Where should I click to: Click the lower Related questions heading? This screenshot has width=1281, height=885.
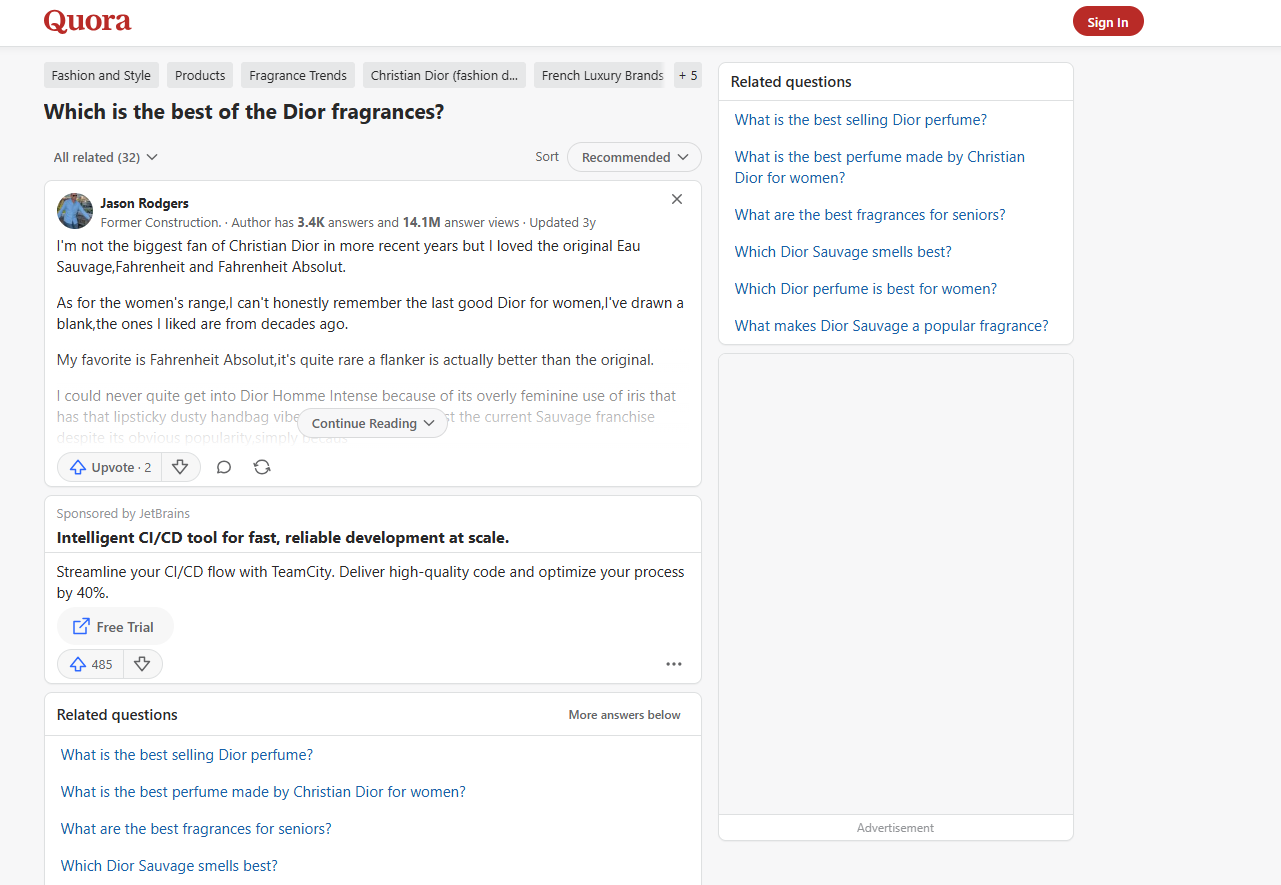tap(117, 715)
